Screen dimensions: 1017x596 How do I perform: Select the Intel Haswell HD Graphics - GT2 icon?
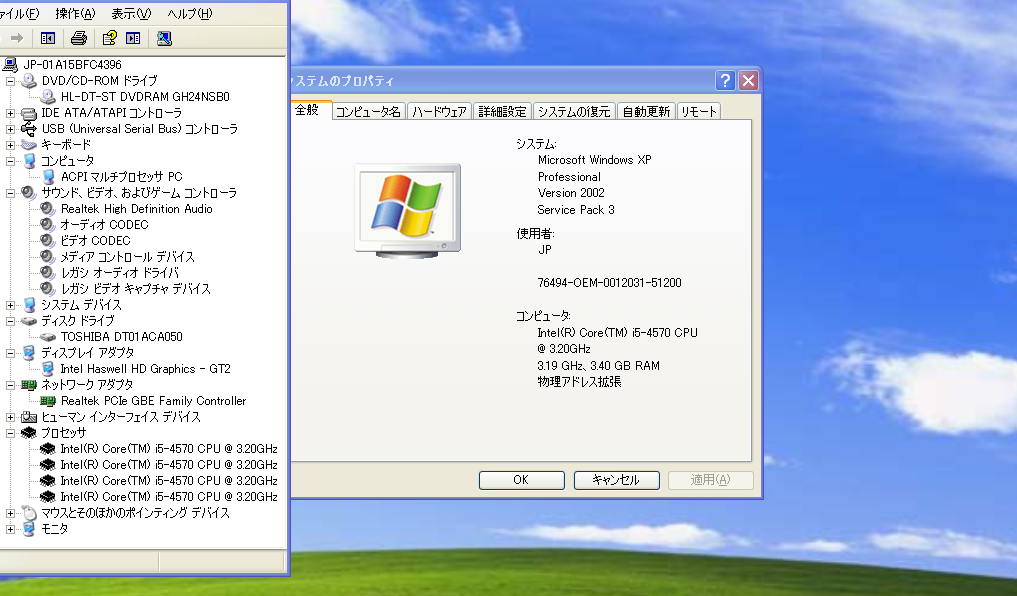click(46, 368)
